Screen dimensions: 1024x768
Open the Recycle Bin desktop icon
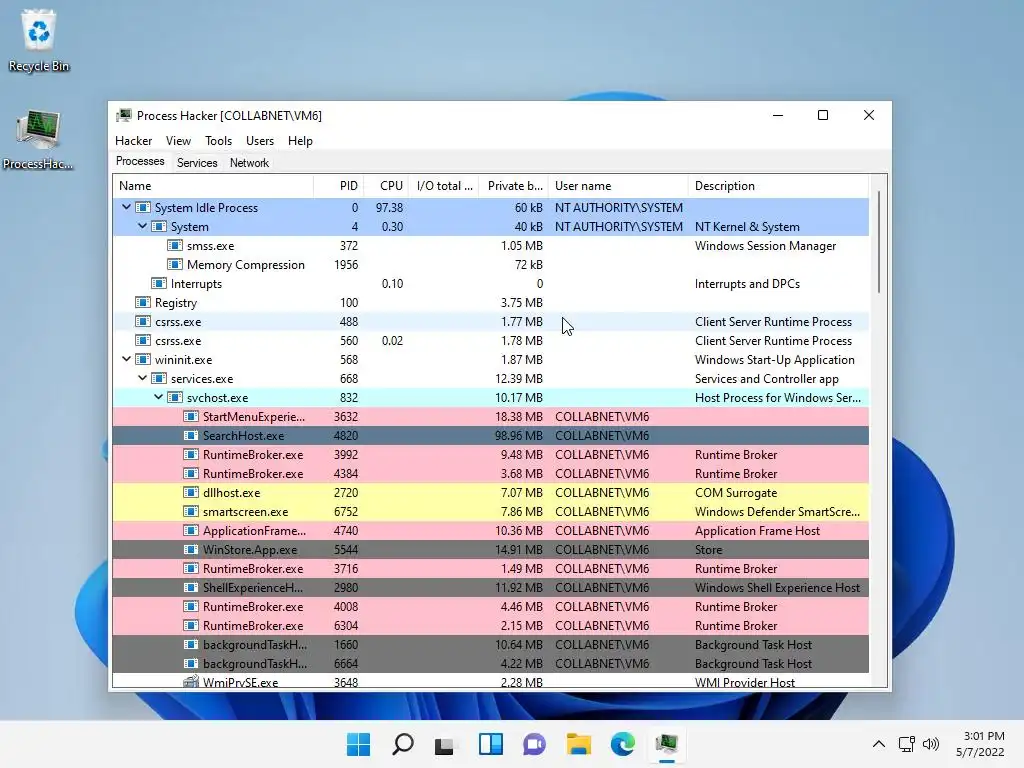point(39,40)
